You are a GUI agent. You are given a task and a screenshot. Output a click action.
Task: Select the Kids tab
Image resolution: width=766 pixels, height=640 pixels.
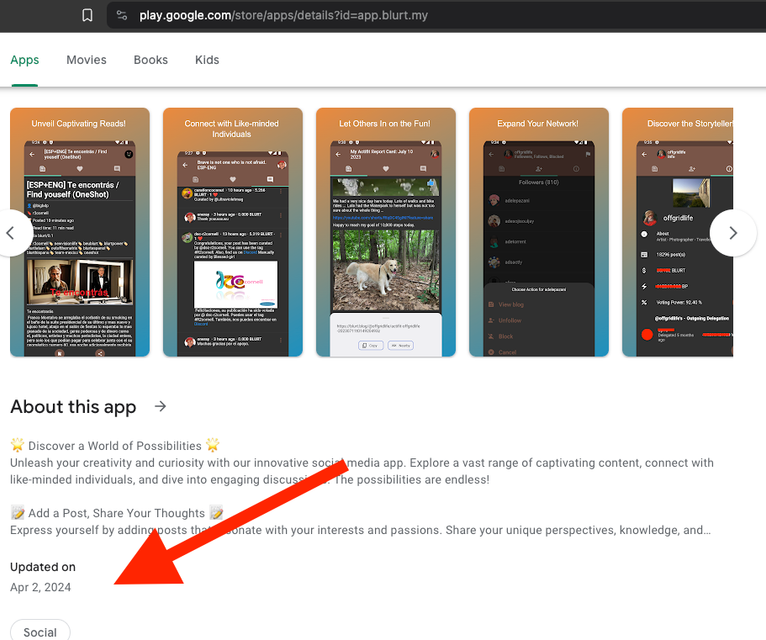[x=207, y=60]
